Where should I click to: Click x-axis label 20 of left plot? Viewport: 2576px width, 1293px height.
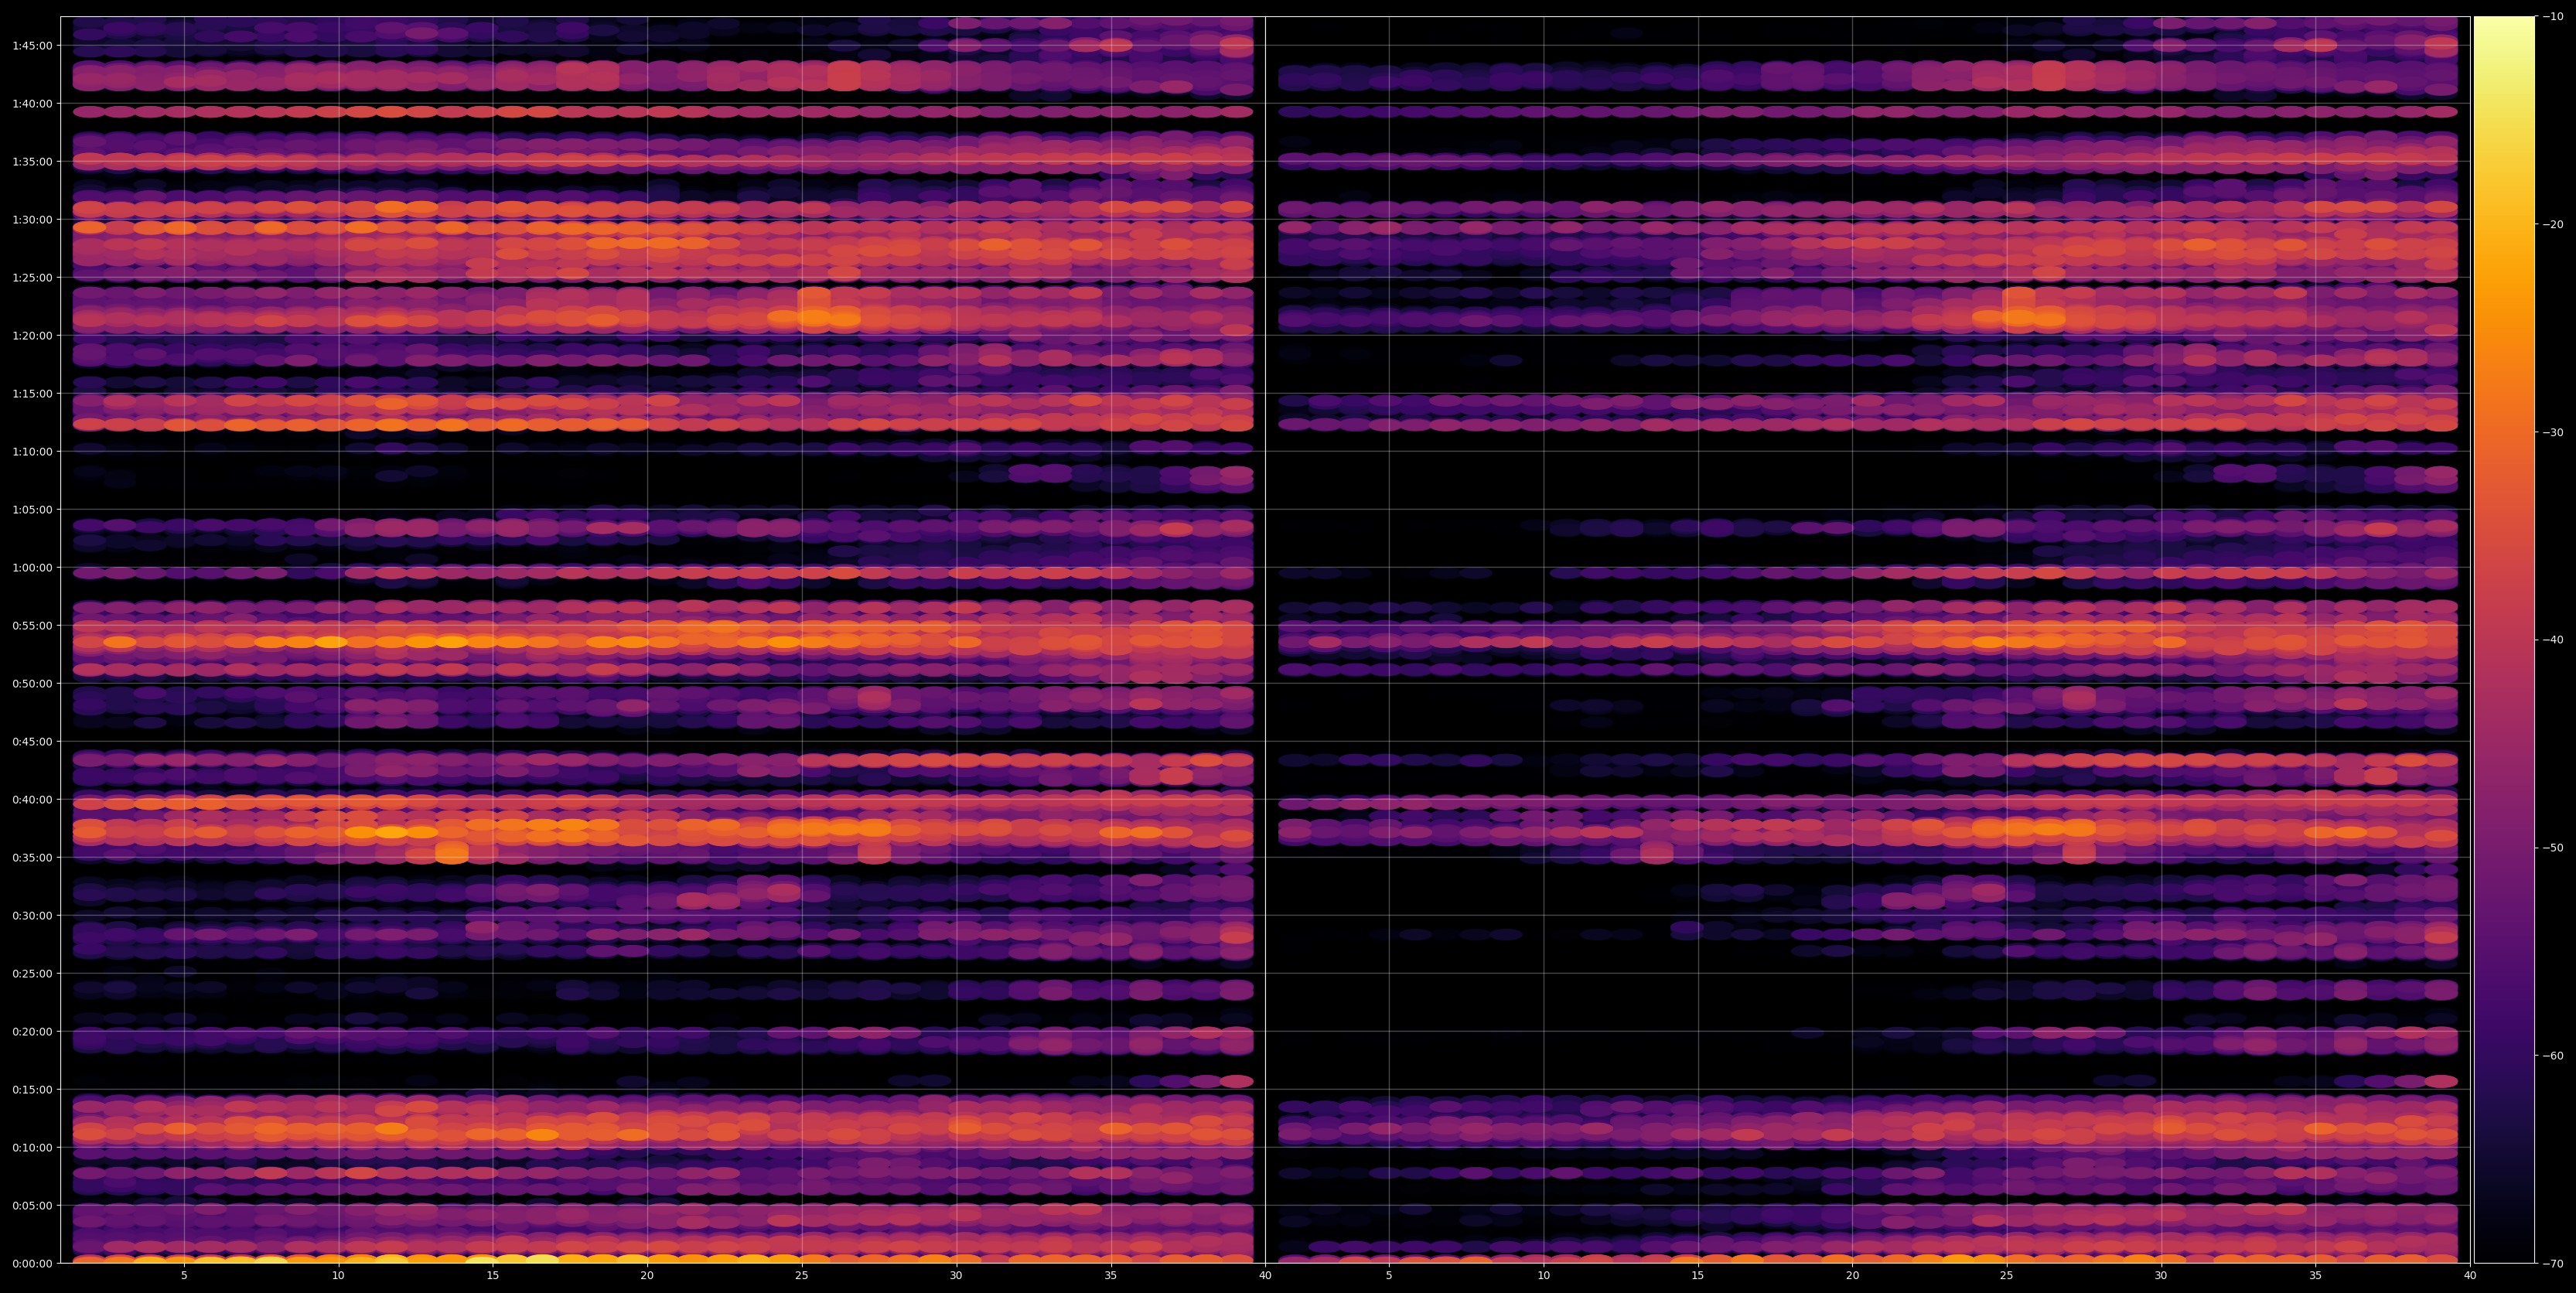[647, 1276]
